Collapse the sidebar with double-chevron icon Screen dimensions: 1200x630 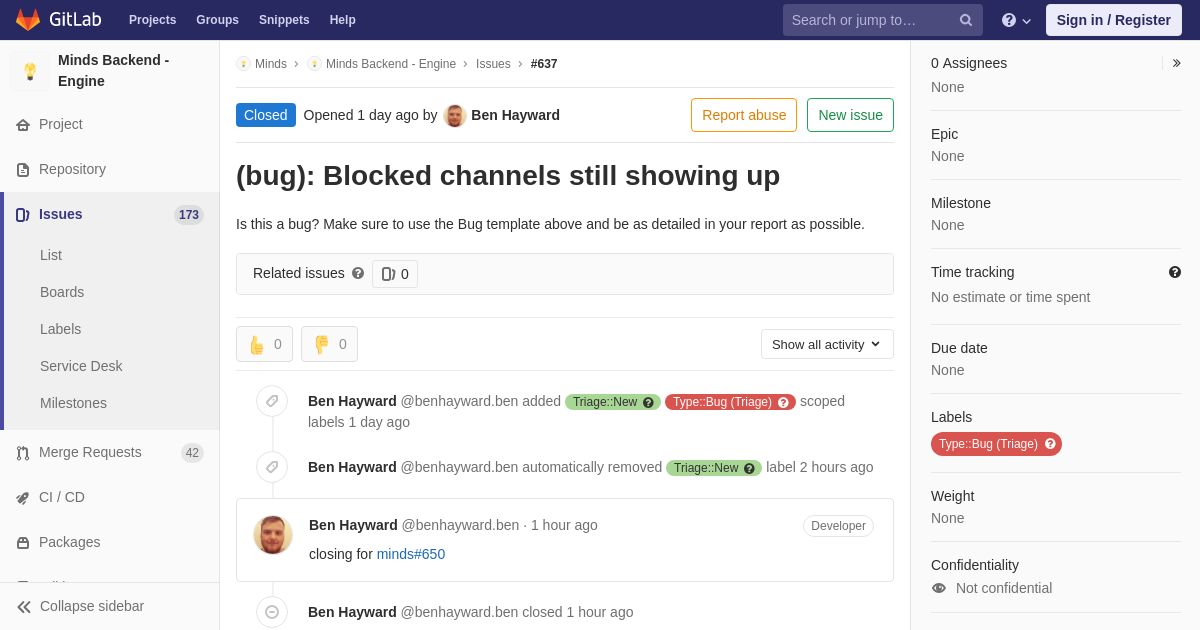(x=24, y=607)
